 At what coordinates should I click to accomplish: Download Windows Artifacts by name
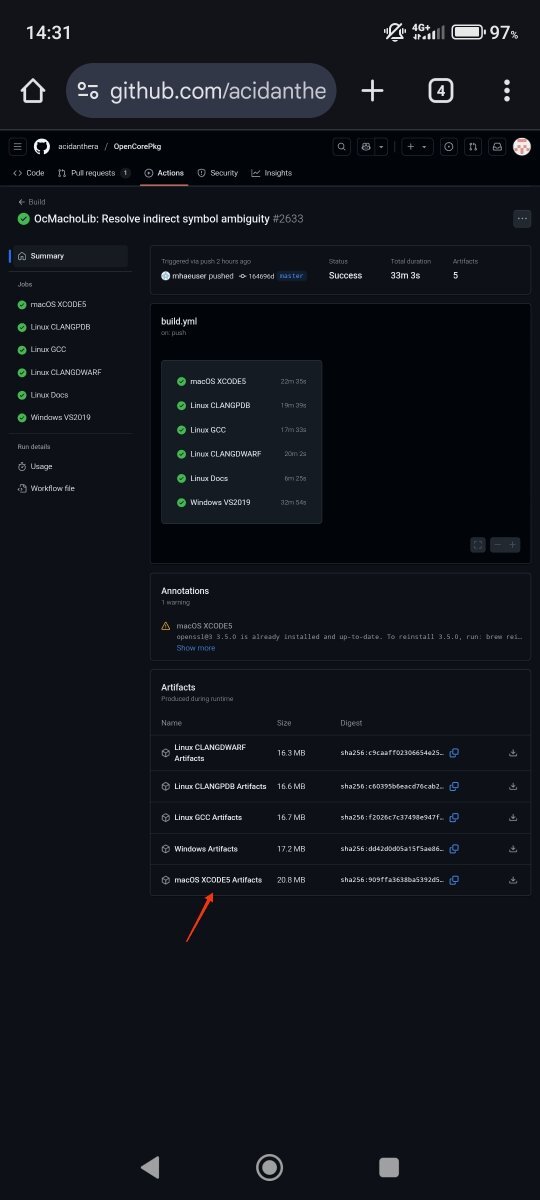[206, 849]
